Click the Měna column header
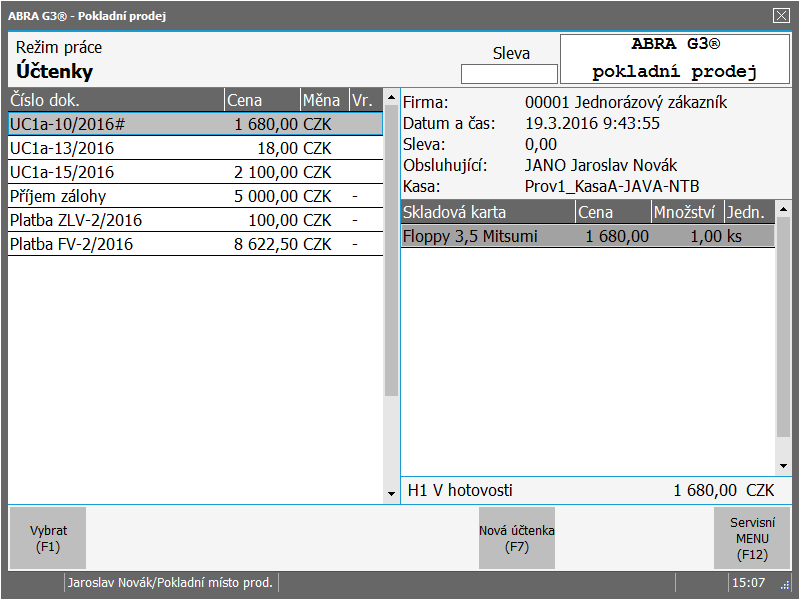The height and width of the screenshot is (600, 800). 323,100
